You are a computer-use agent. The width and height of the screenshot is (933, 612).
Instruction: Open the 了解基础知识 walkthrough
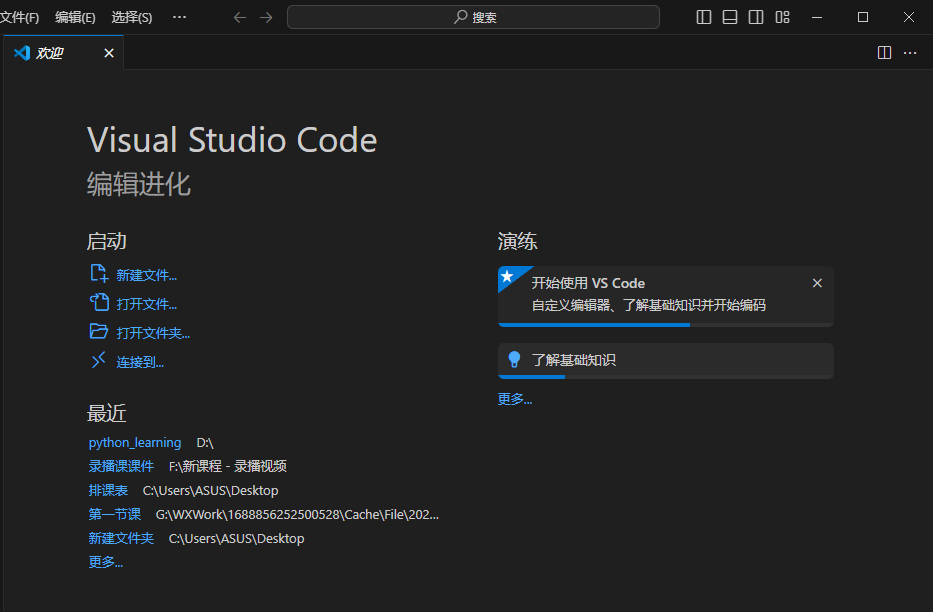665,360
